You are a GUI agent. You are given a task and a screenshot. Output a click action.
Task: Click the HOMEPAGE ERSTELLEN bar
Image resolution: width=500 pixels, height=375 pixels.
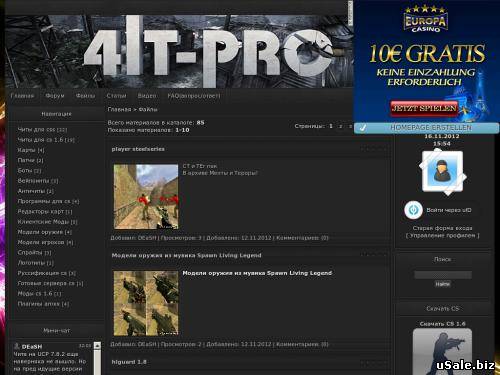click(x=427, y=128)
